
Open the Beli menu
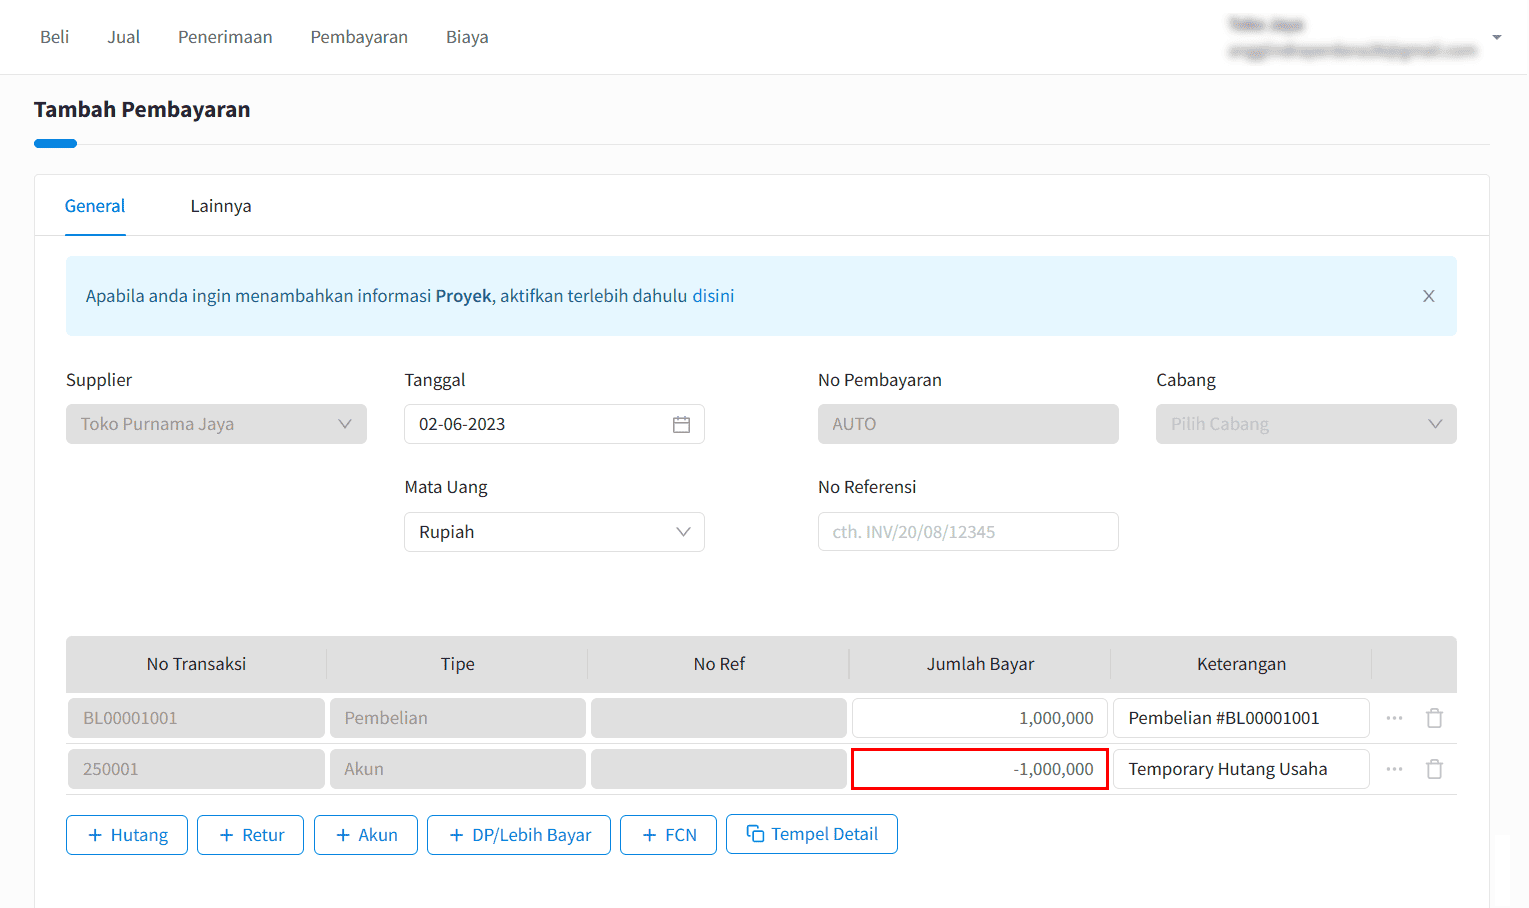pyautogui.click(x=55, y=37)
